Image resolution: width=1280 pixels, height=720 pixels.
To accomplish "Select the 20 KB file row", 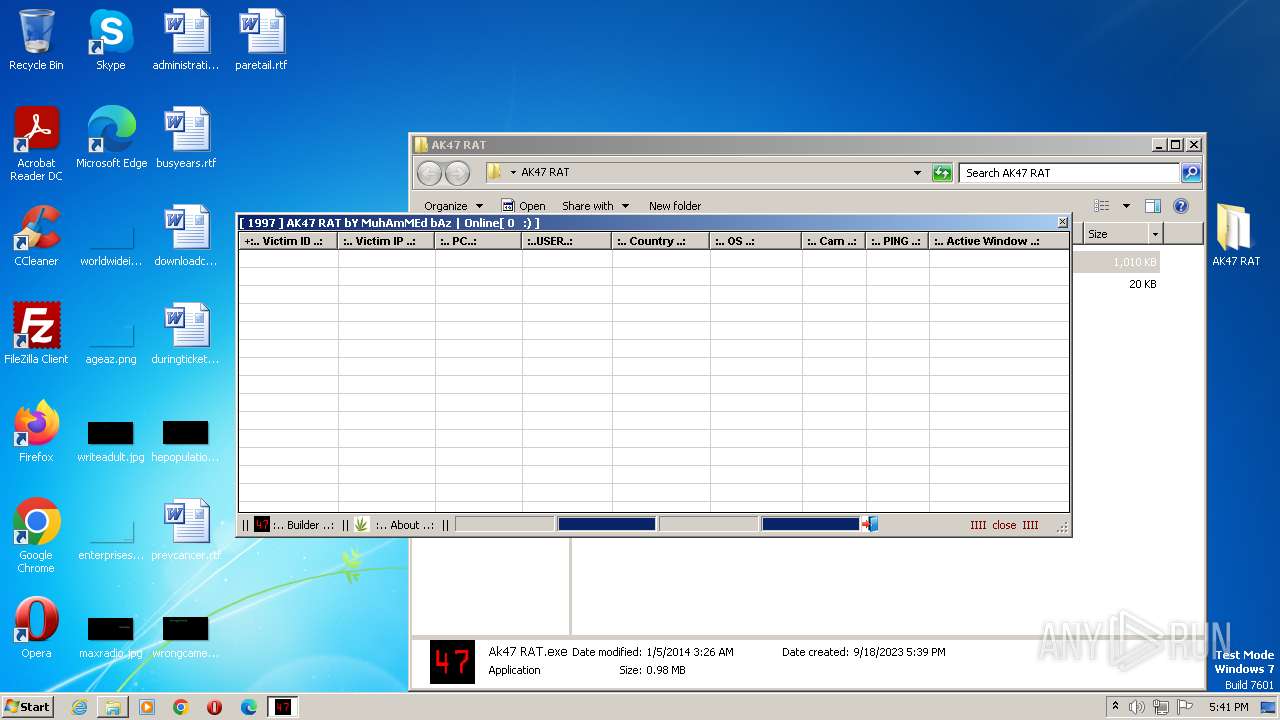I will click(1117, 284).
